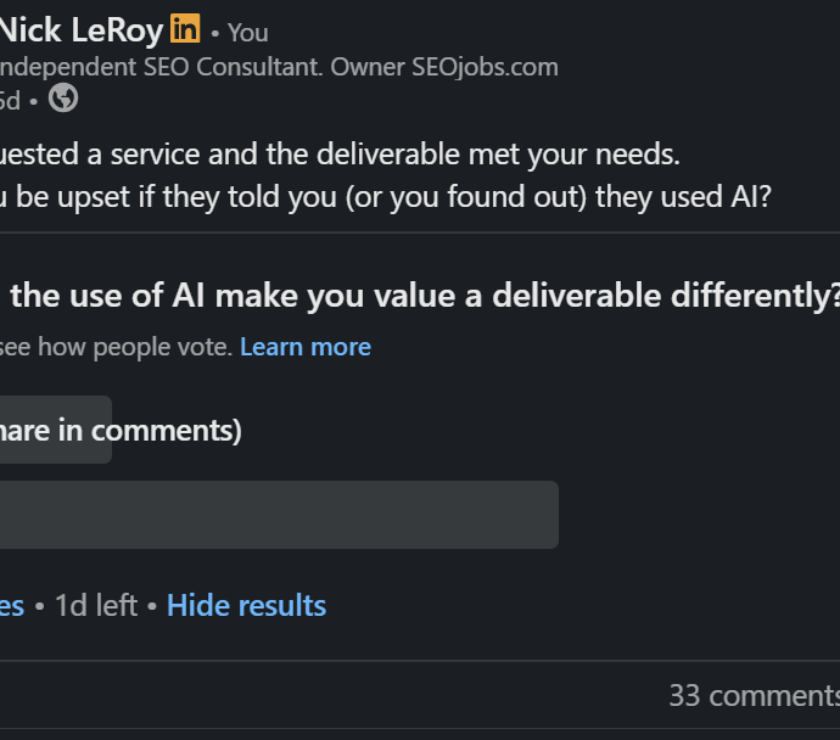Toggle poll display with 'Hide results'
Screen dimensions: 840x740
pos(246,606)
